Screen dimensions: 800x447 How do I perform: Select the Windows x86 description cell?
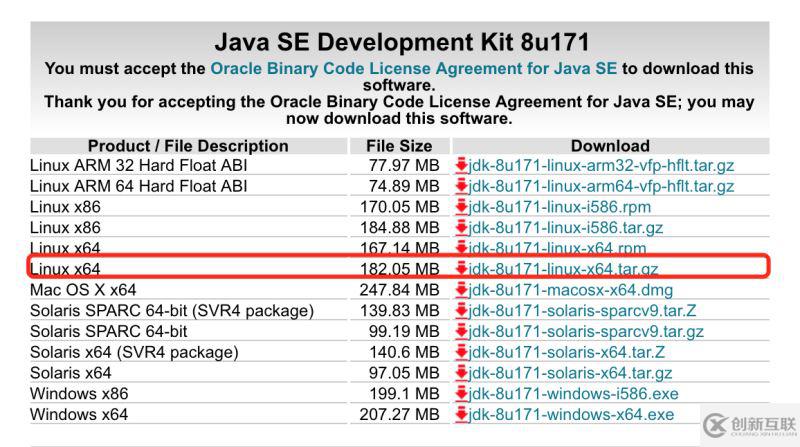tap(79, 394)
